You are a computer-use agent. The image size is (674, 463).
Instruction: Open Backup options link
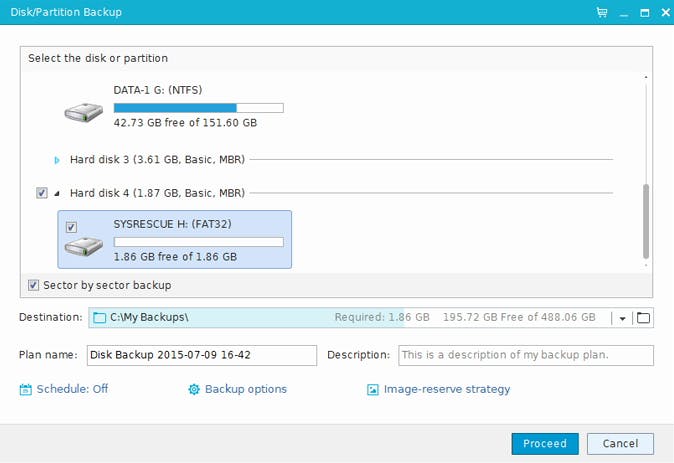point(246,389)
